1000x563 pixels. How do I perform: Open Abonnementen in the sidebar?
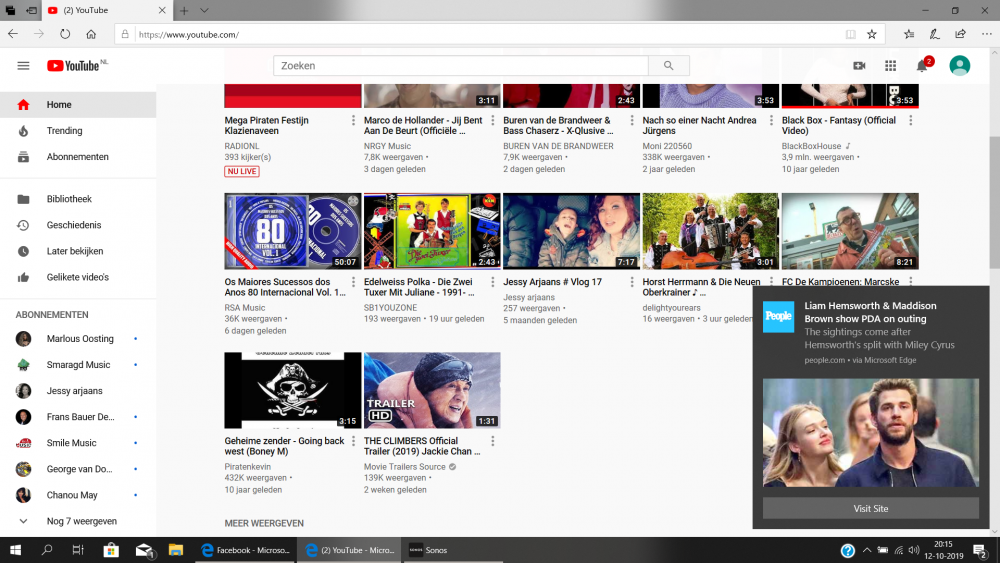pyautogui.click(x=78, y=157)
